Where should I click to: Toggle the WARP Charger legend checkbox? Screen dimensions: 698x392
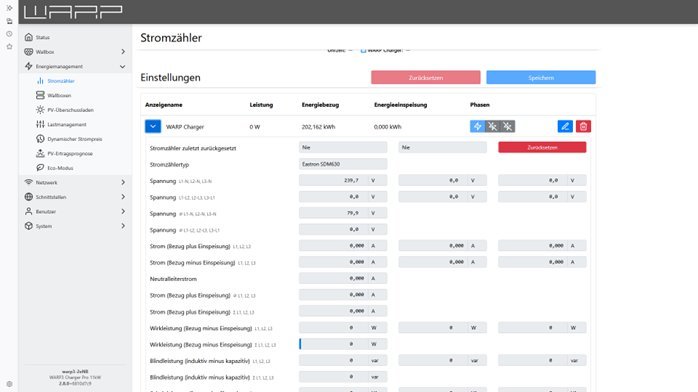(x=363, y=50)
